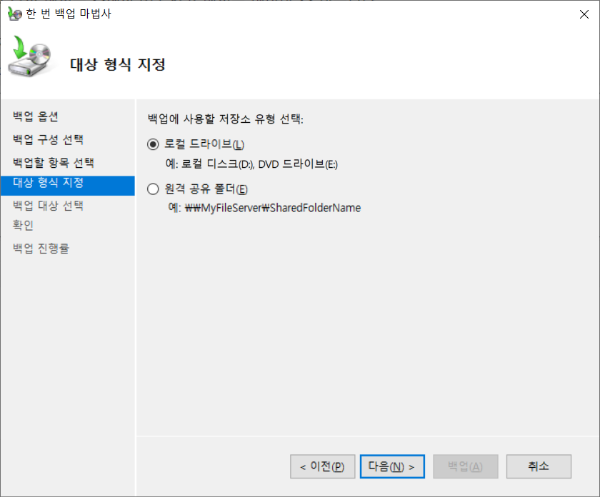Click the backup drive header icon
This screenshot has height=497, width=600.
click(x=30, y=56)
